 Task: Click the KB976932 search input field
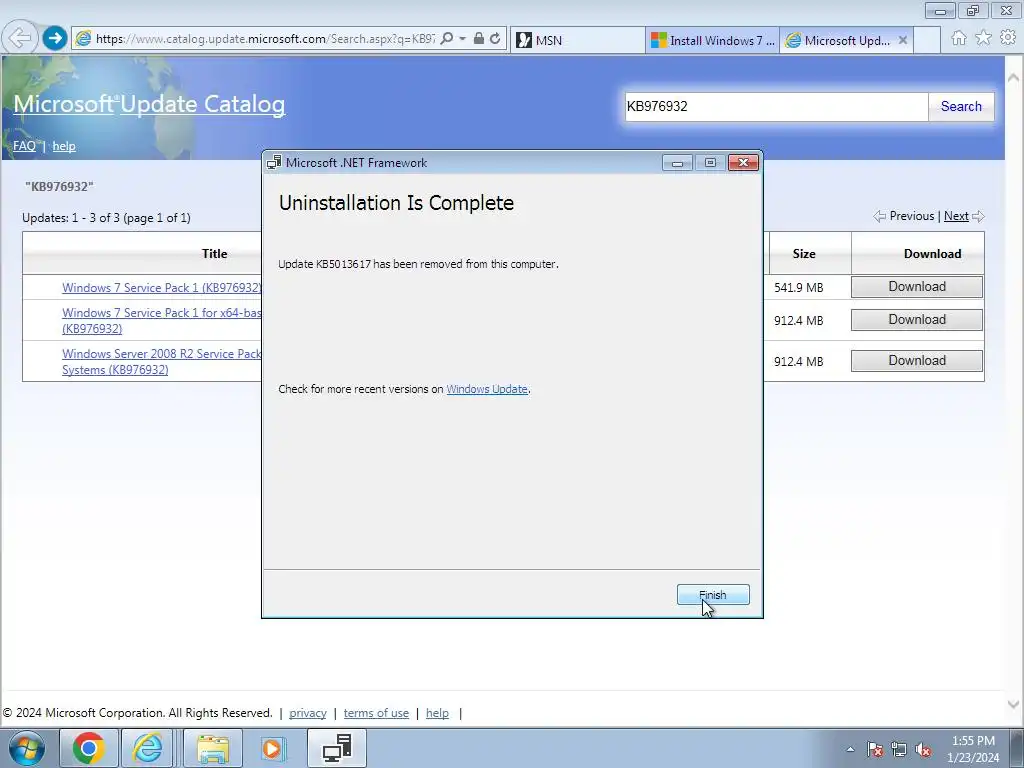click(776, 106)
